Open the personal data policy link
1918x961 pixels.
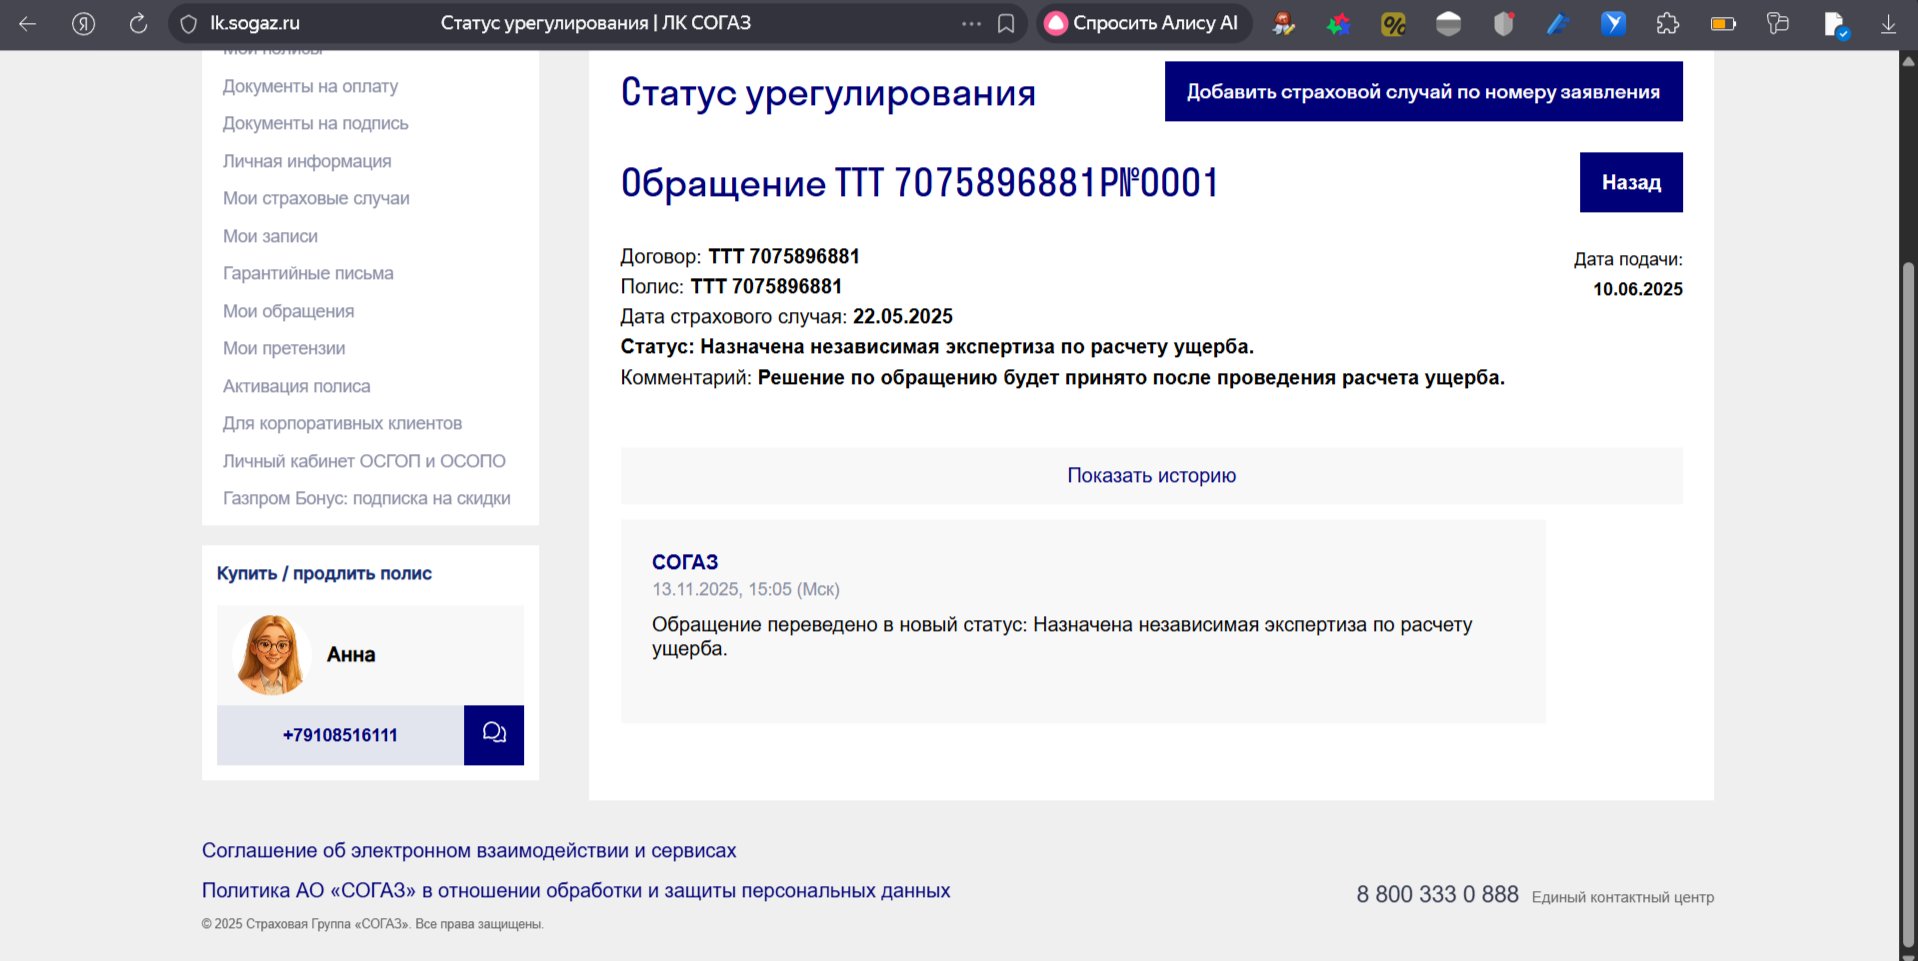[575, 890]
